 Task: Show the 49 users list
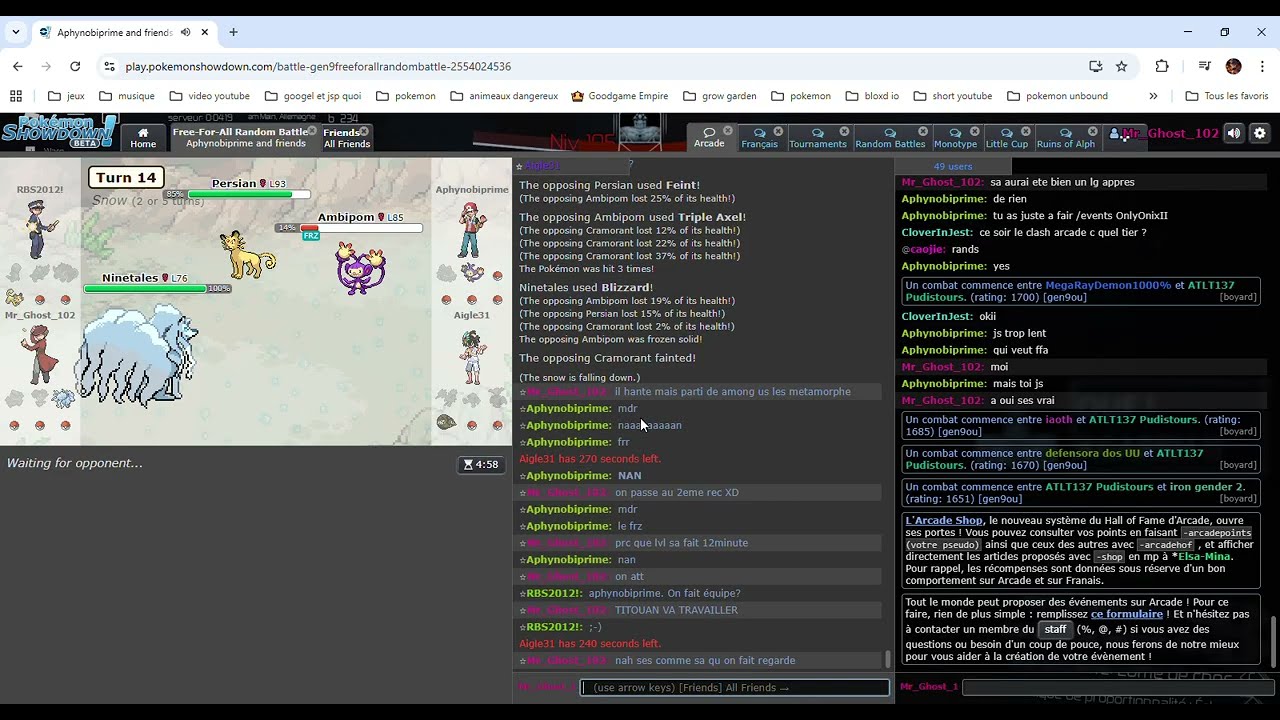953,166
